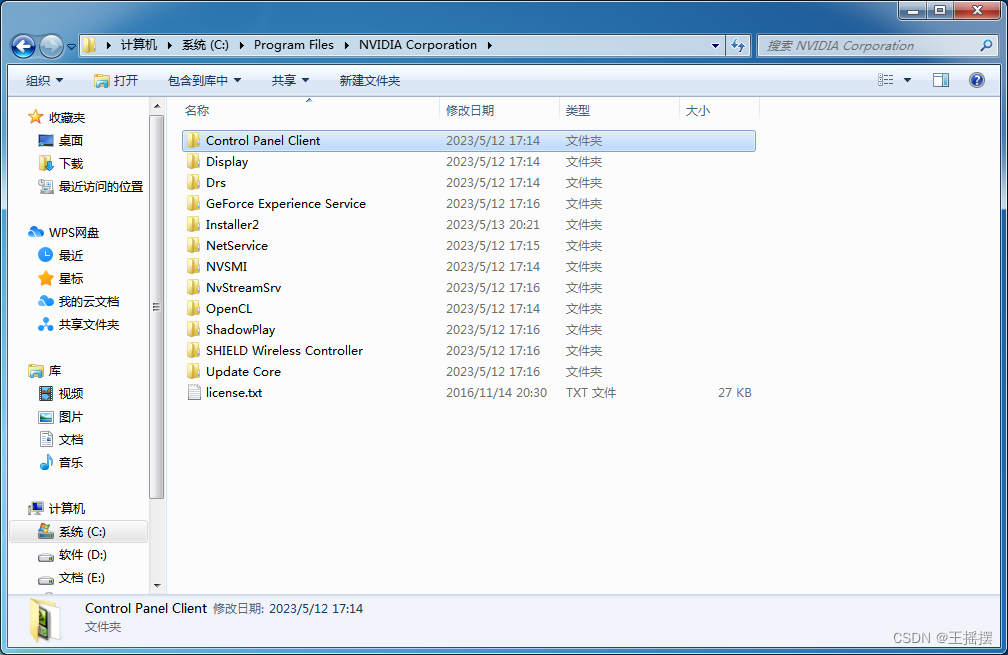Select the NVSMI folder icon

(x=194, y=267)
